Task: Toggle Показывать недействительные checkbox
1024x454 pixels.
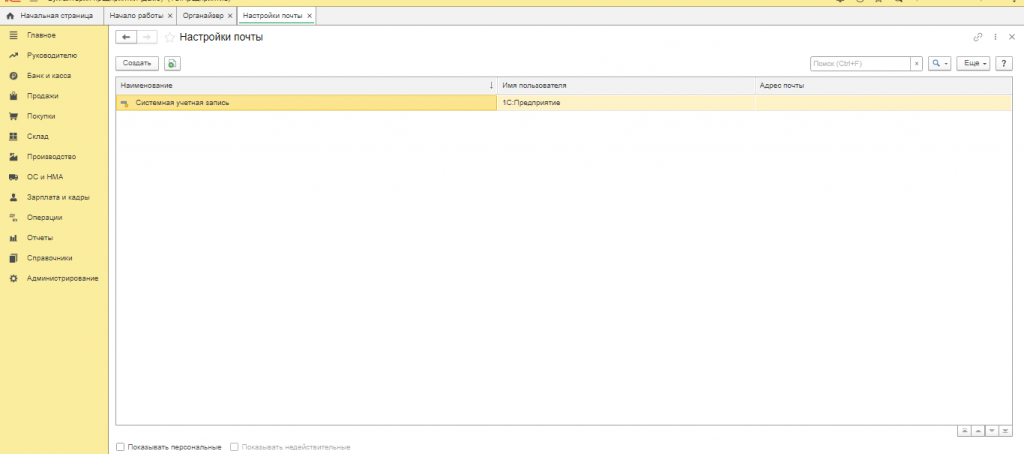Action: tap(234, 447)
